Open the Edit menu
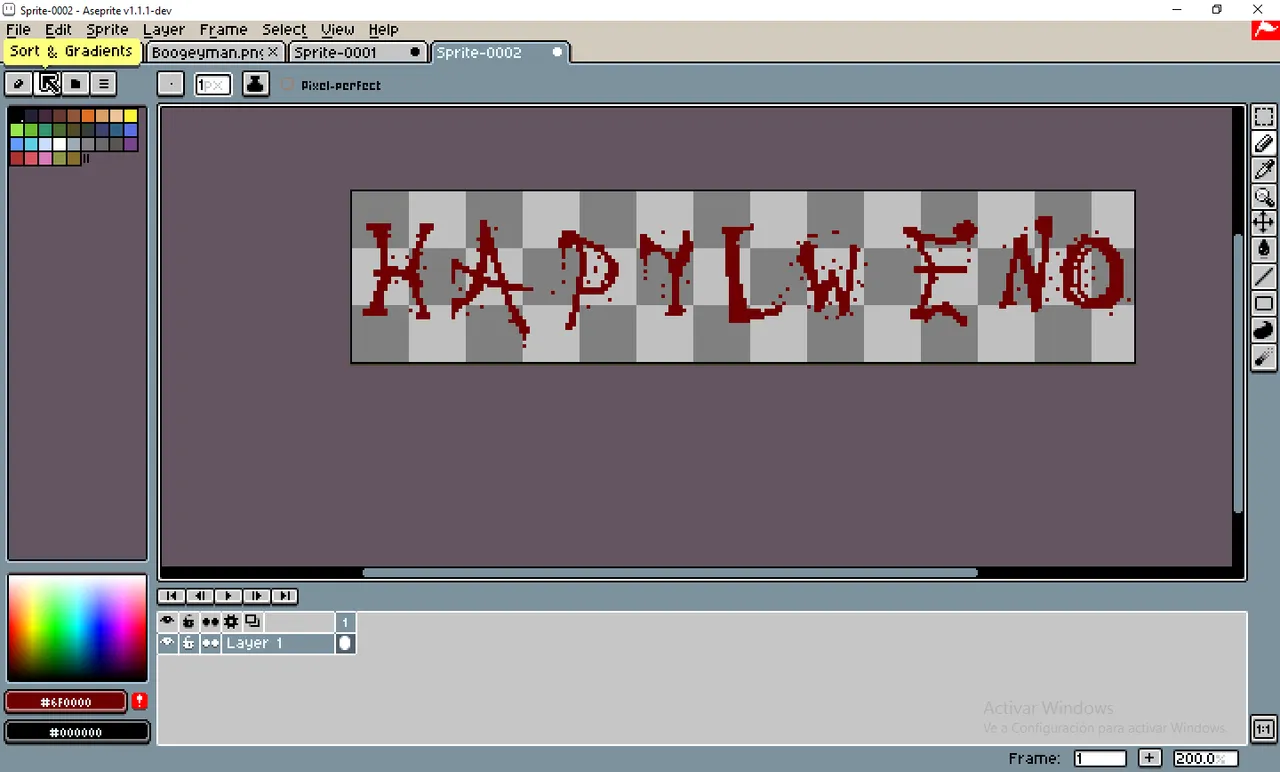 point(58,30)
